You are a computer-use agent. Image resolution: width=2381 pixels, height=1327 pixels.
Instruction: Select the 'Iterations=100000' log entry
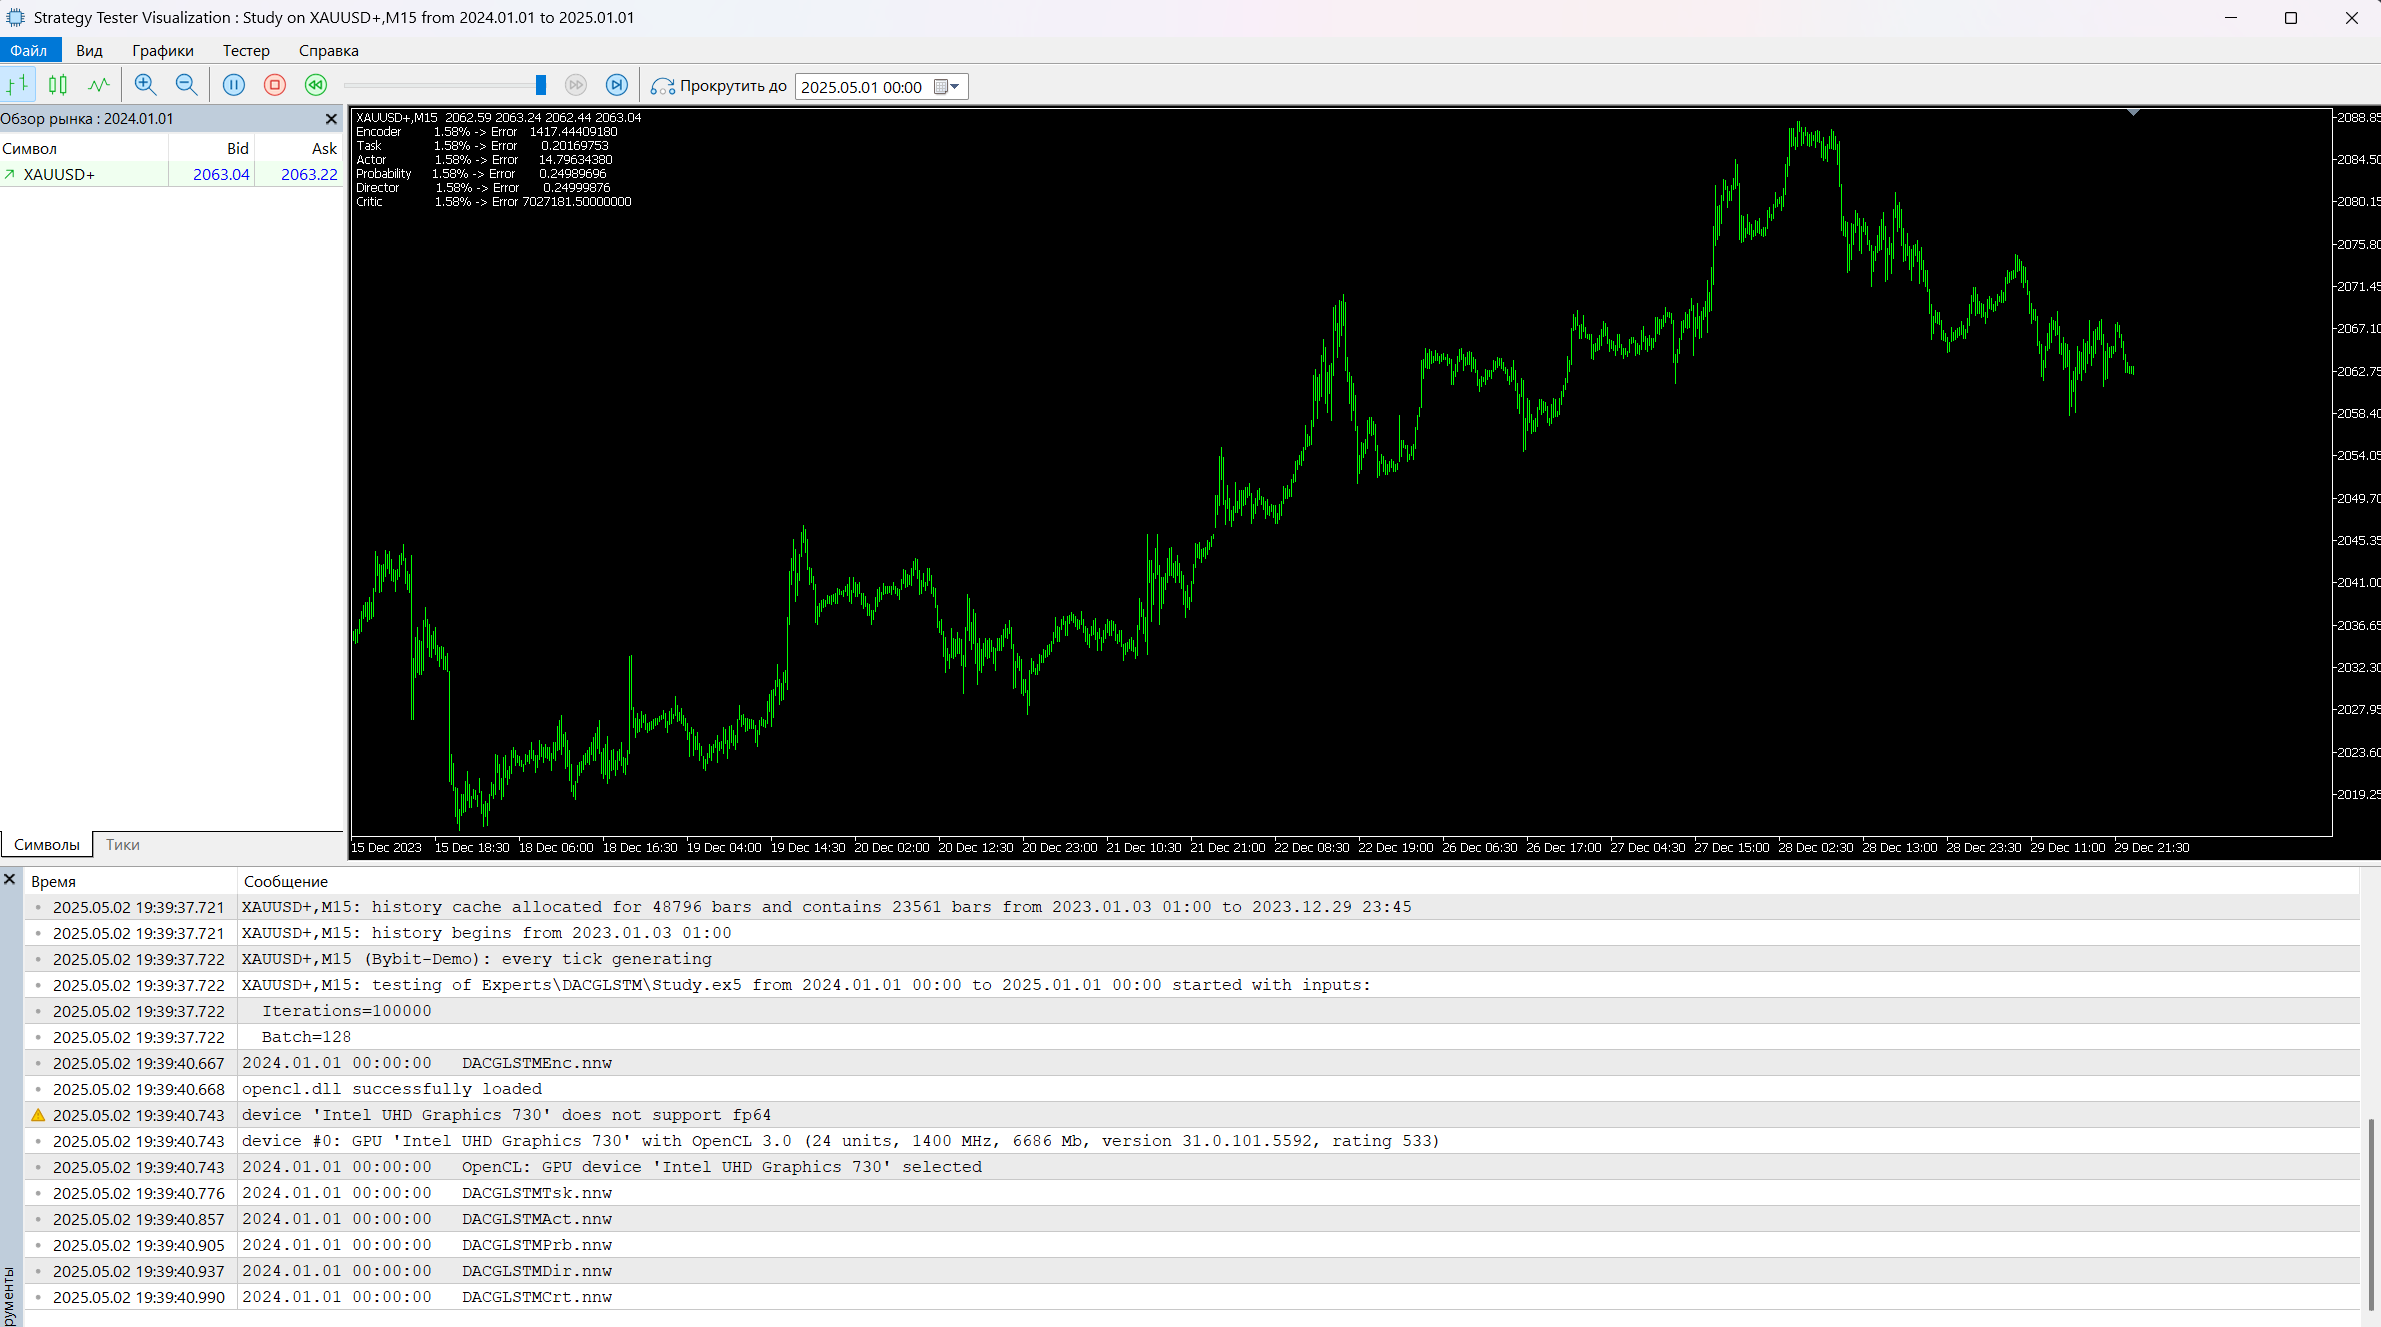coord(1192,1011)
